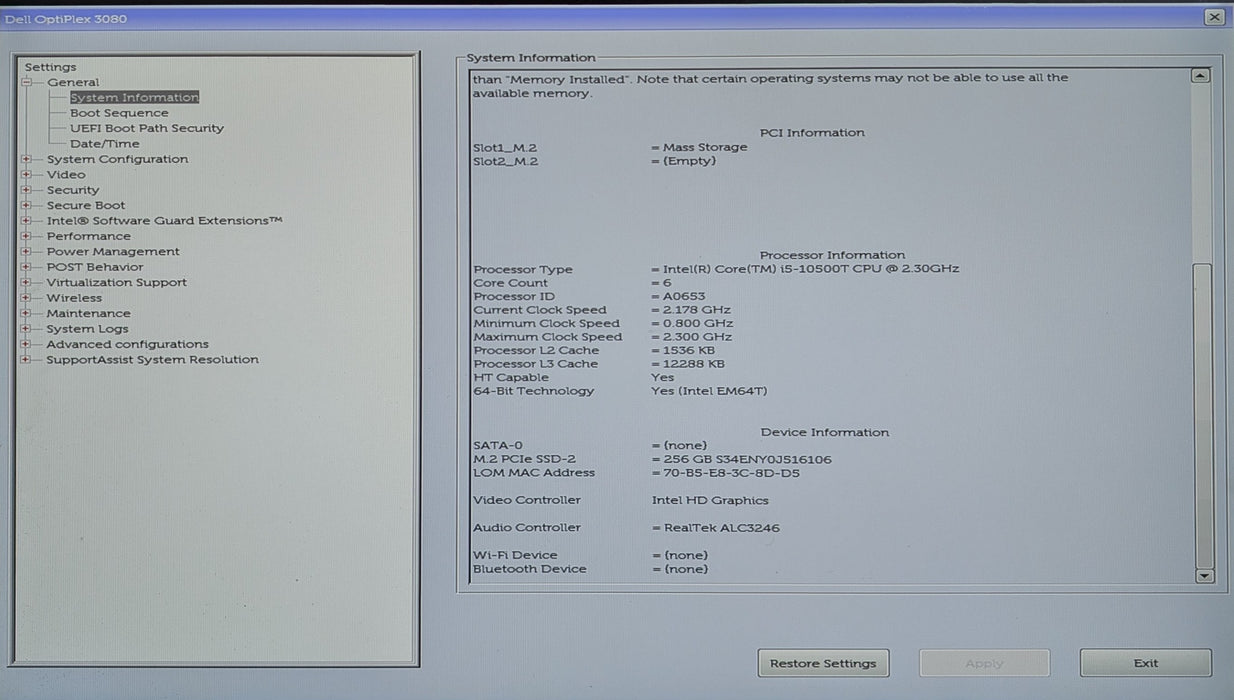Collapse the General tree node
The width and height of the screenshot is (1234, 700).
point(26,82)
